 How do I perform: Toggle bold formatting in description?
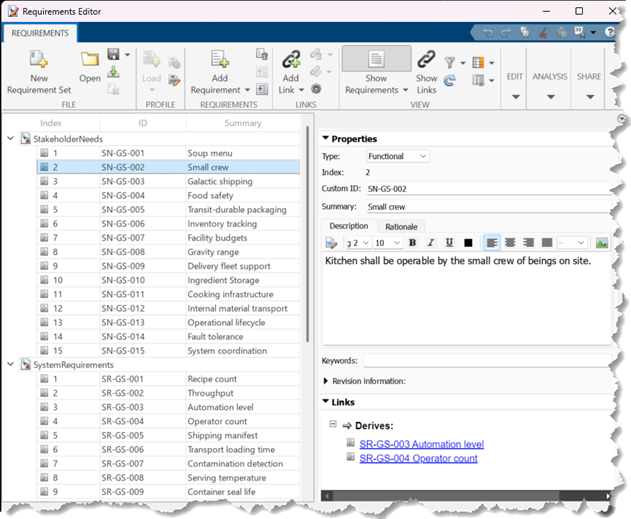tap(412, 243)
